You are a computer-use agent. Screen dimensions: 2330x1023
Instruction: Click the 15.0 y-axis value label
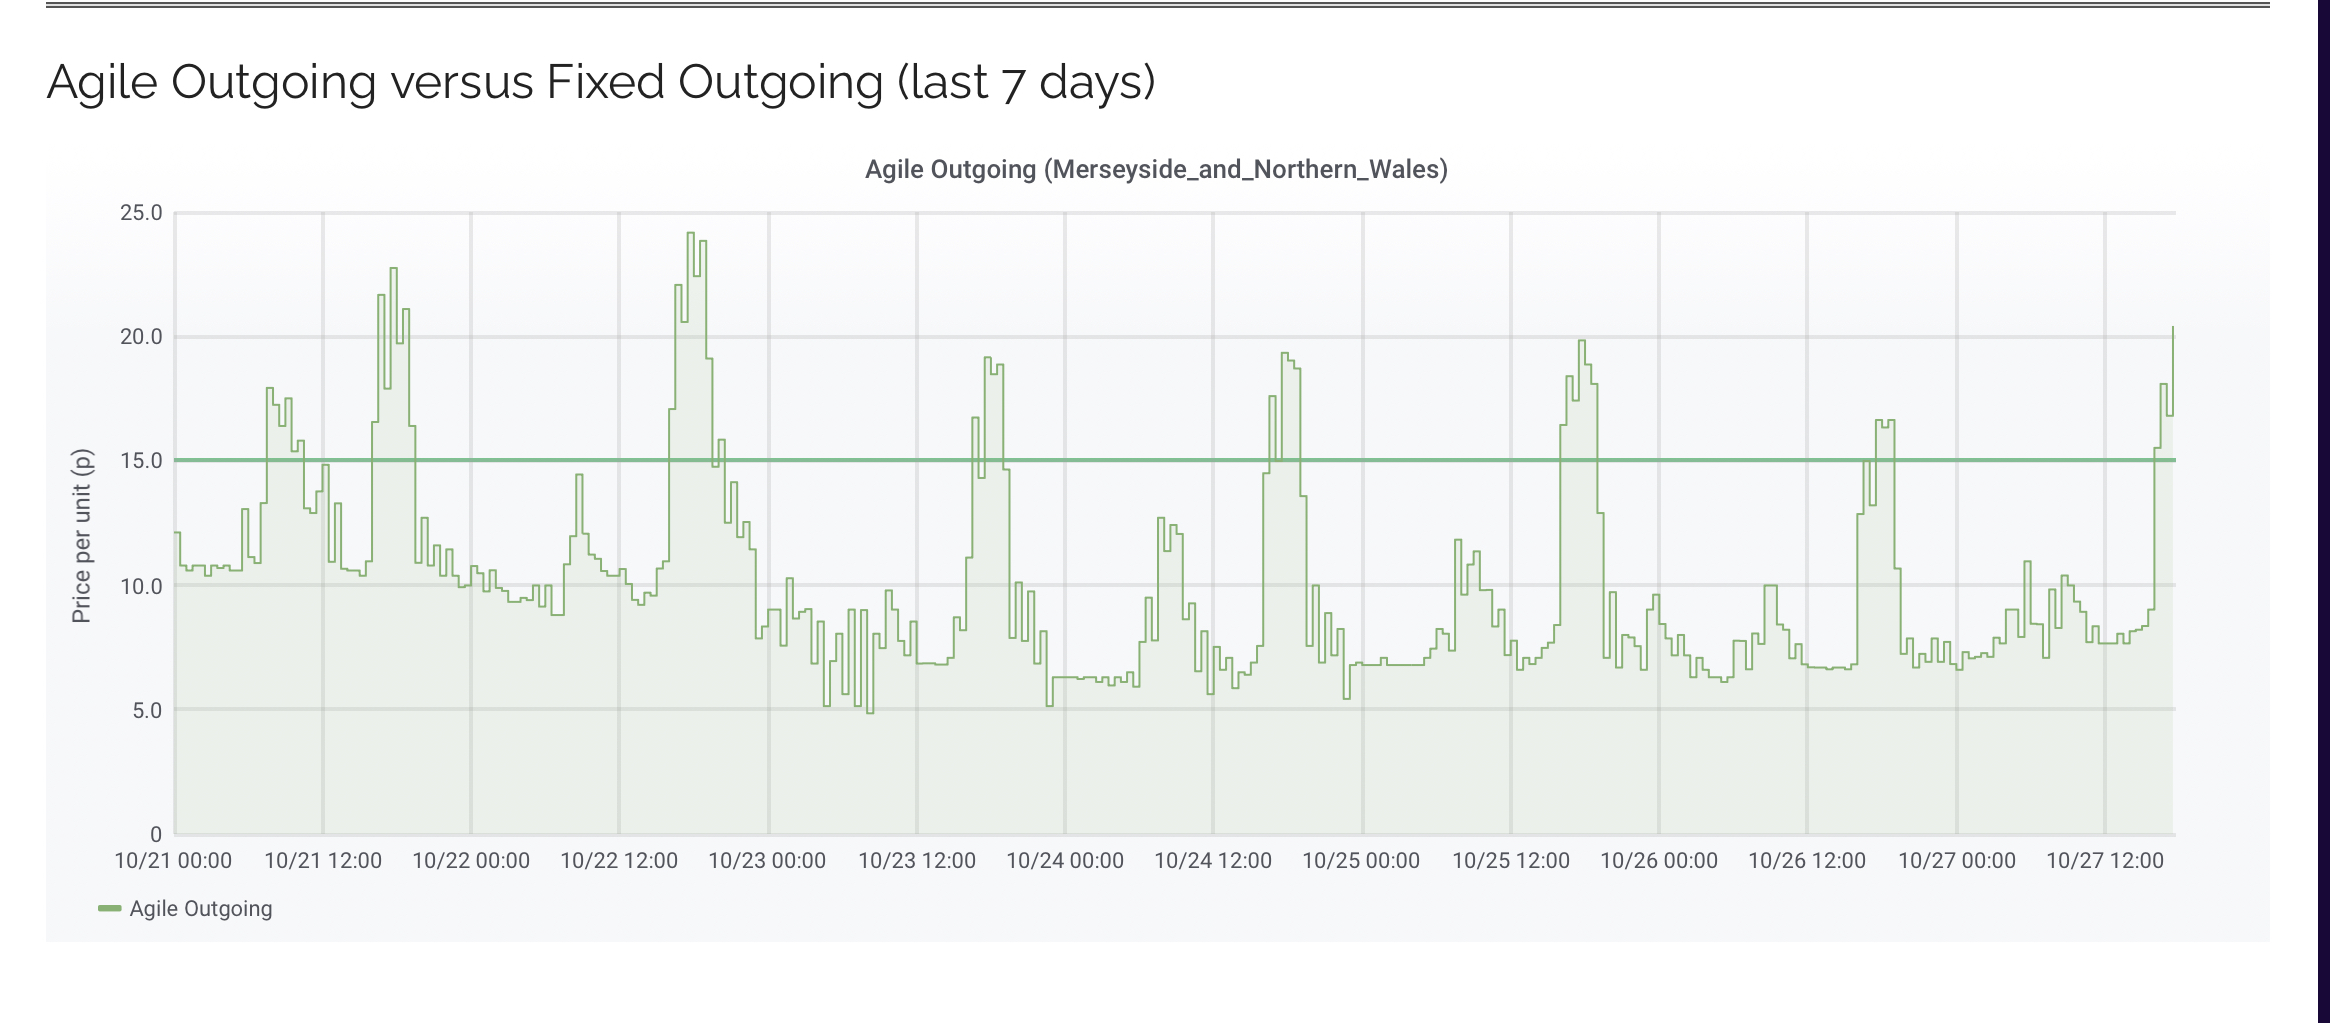pos(141,461)
